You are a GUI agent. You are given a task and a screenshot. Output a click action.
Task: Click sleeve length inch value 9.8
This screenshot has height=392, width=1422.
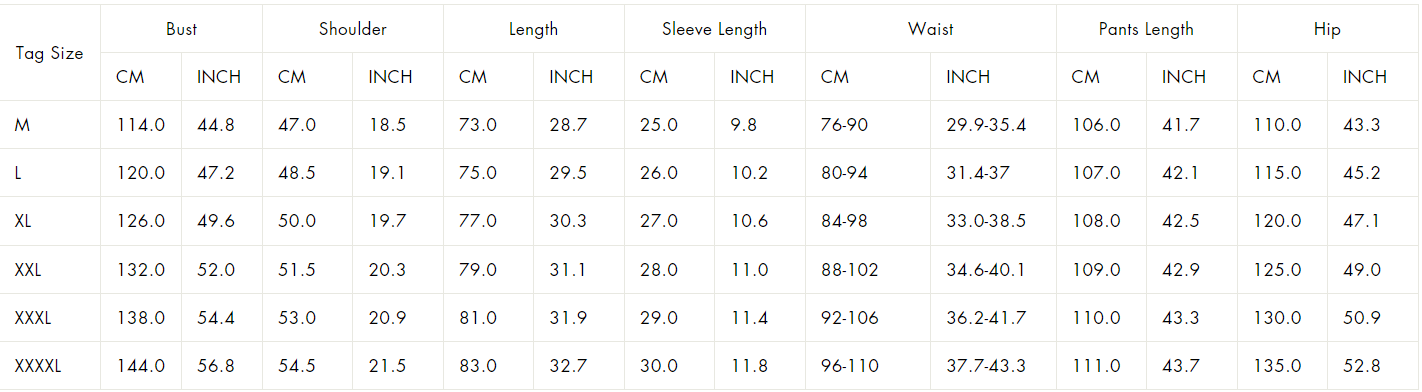tap(743, 125)
